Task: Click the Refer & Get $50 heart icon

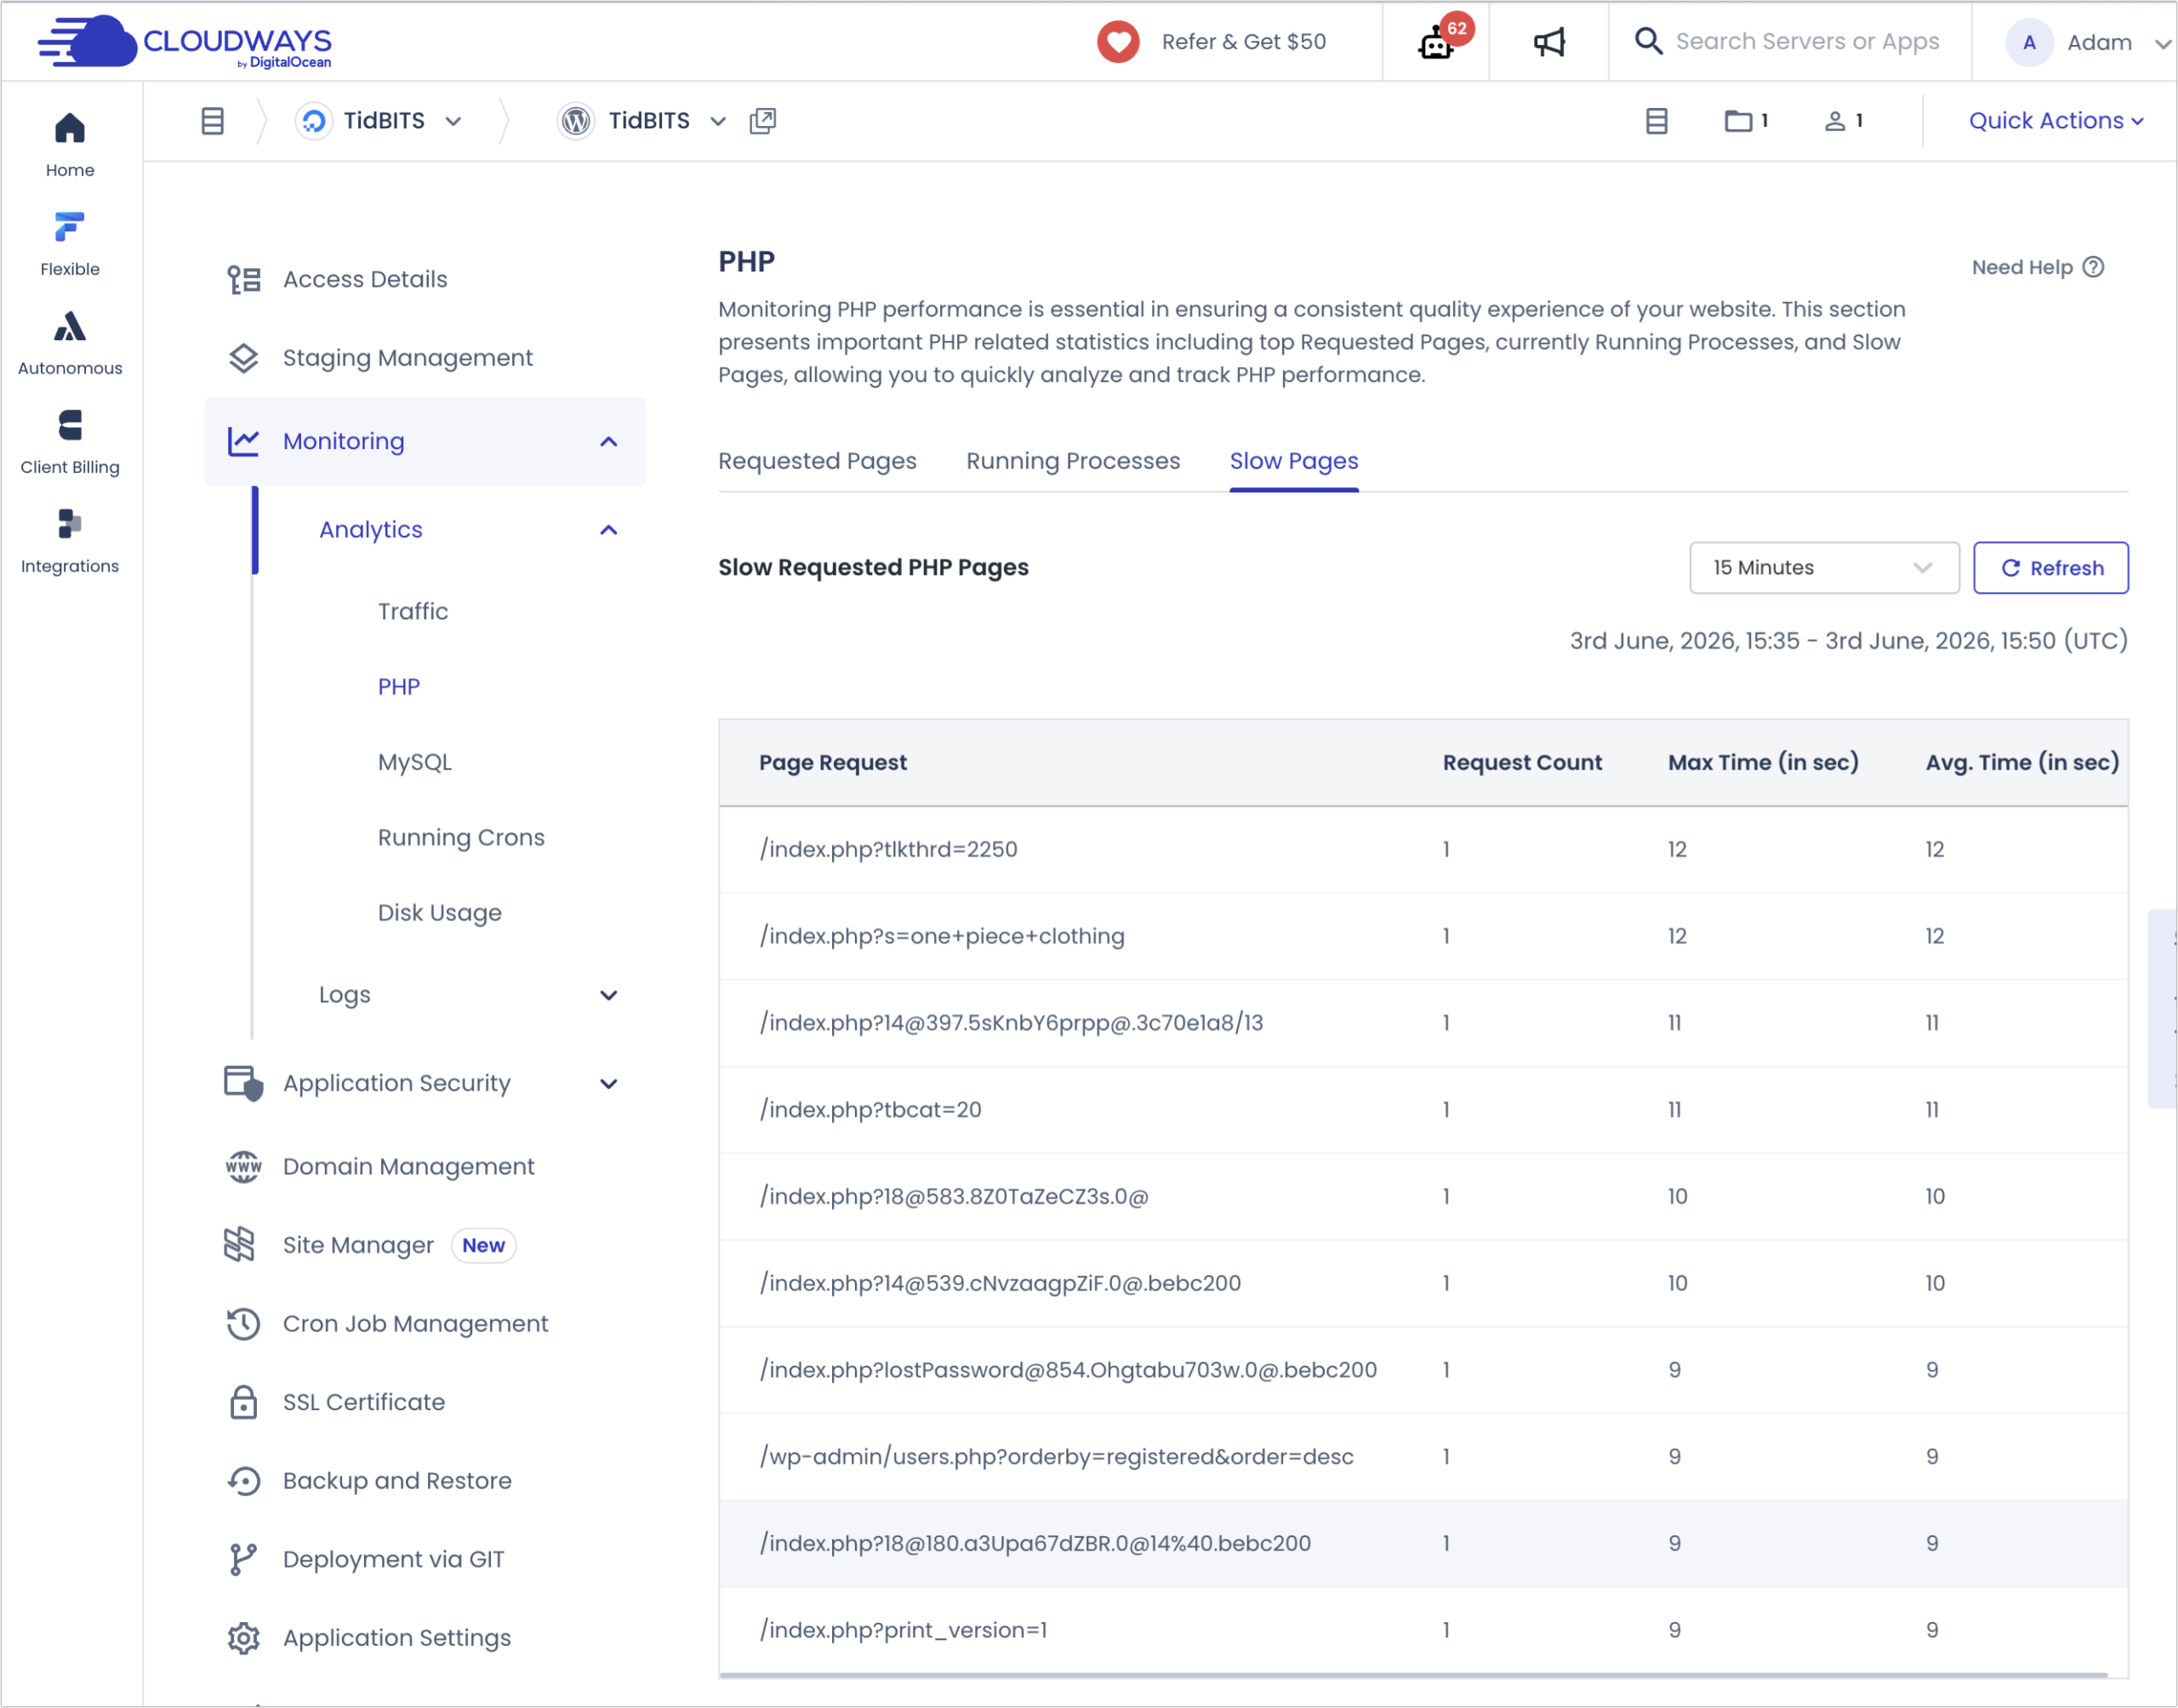Action: (x=1118, y=42)
